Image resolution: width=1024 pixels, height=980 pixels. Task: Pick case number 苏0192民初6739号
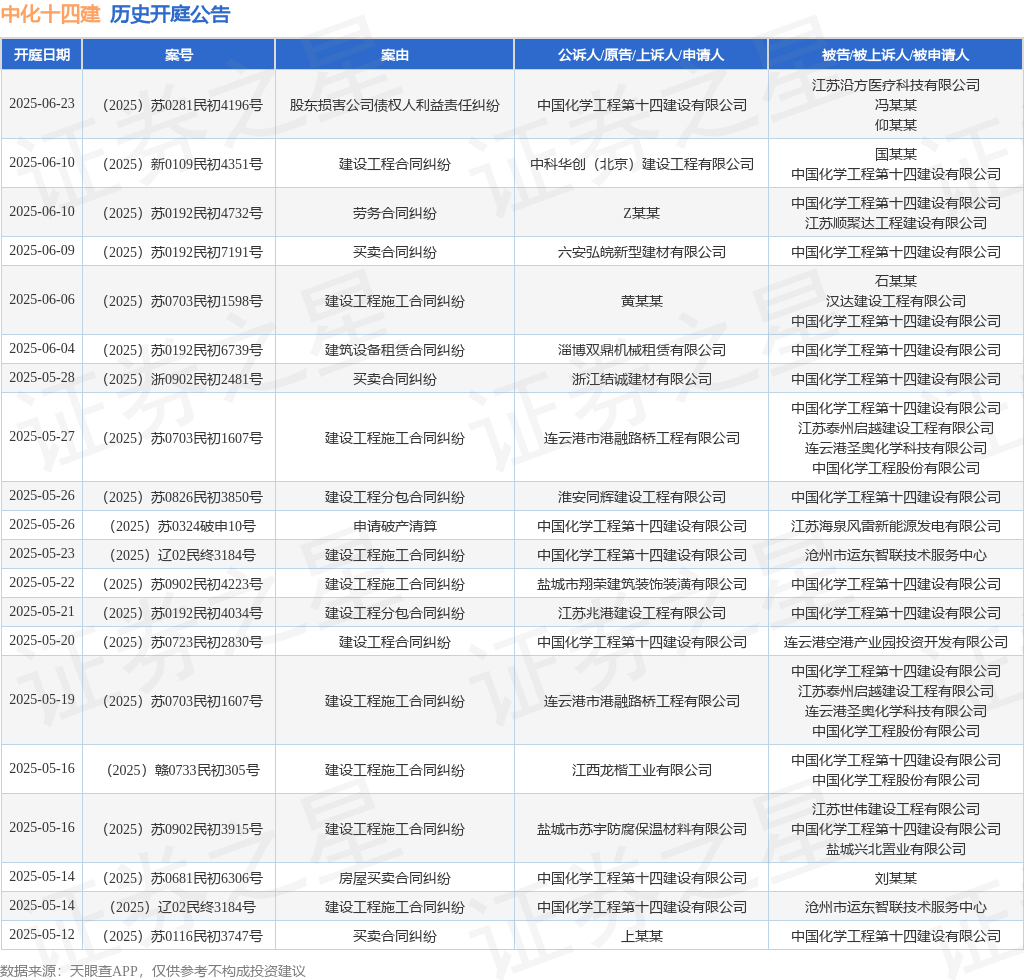click(x=183, y=350)
